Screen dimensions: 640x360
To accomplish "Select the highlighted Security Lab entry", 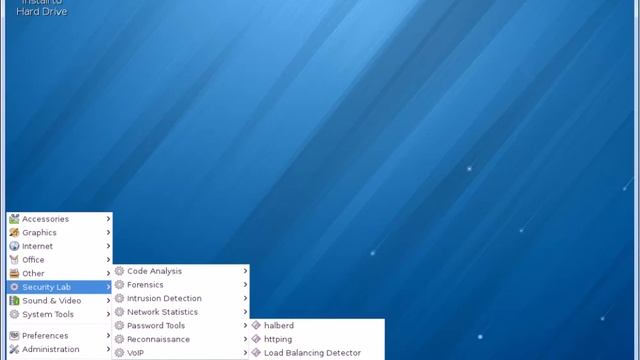I will click(x=60, y=287).
